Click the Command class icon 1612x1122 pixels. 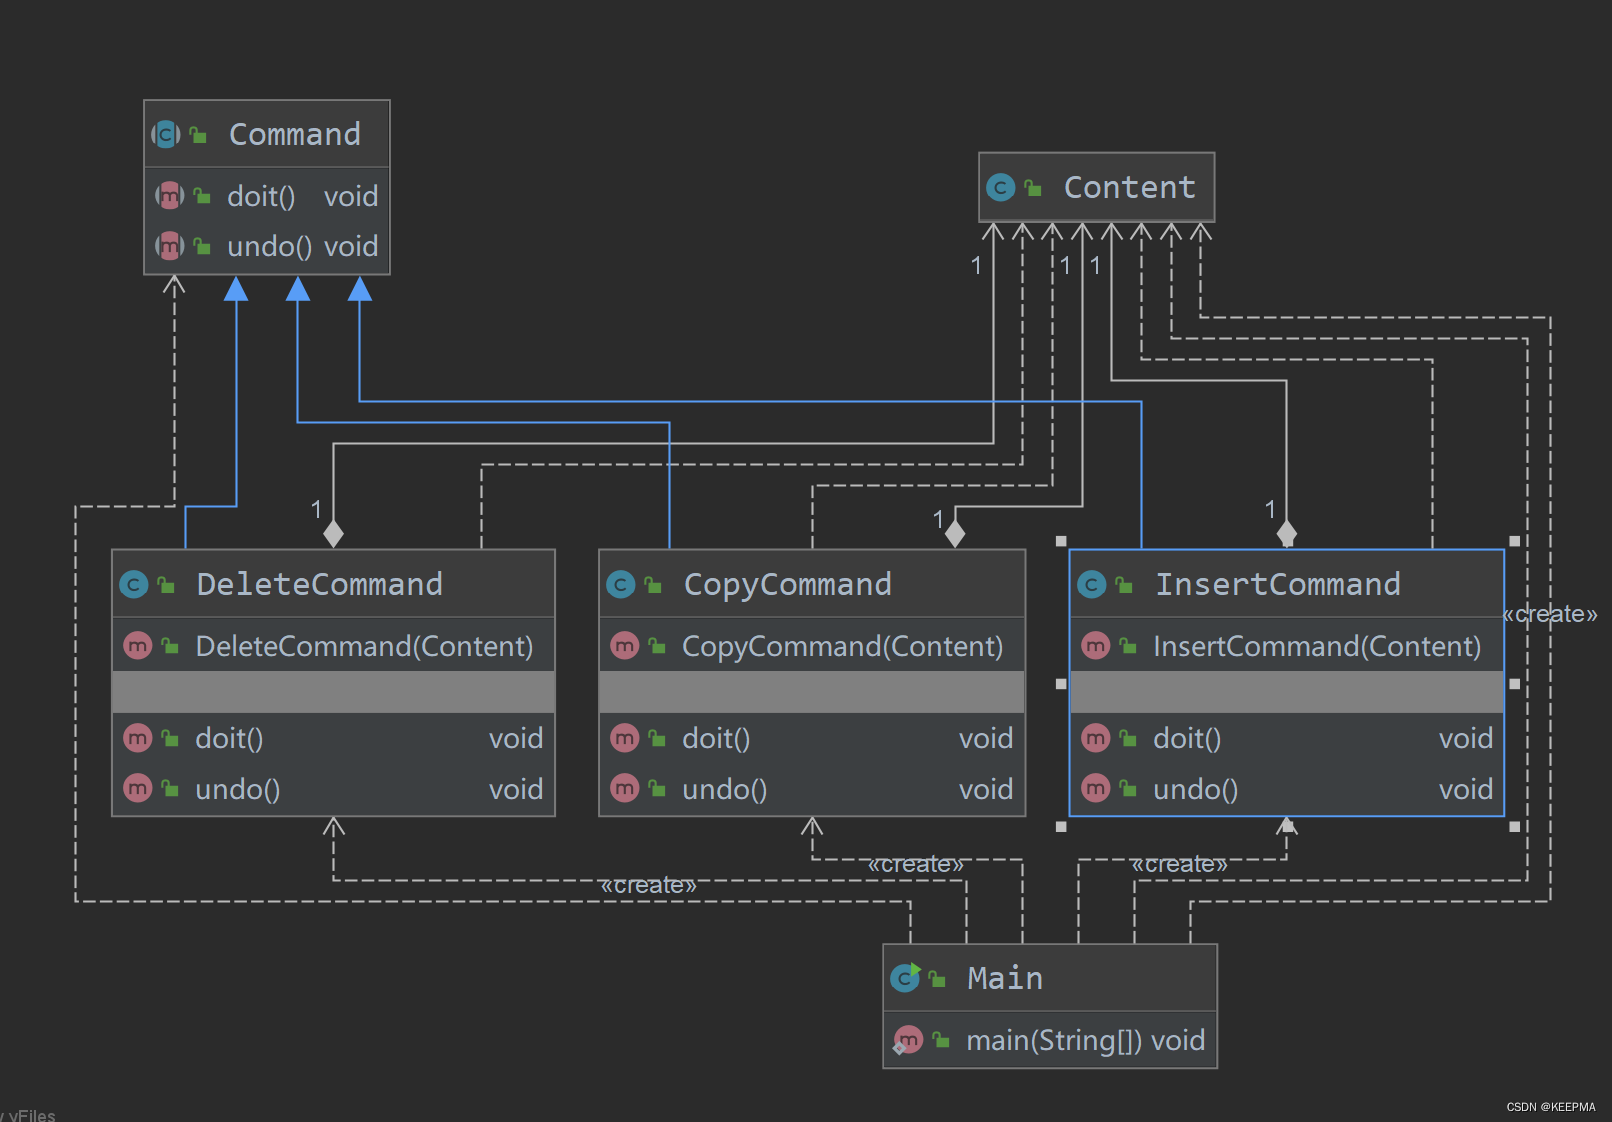coord(165,134)
